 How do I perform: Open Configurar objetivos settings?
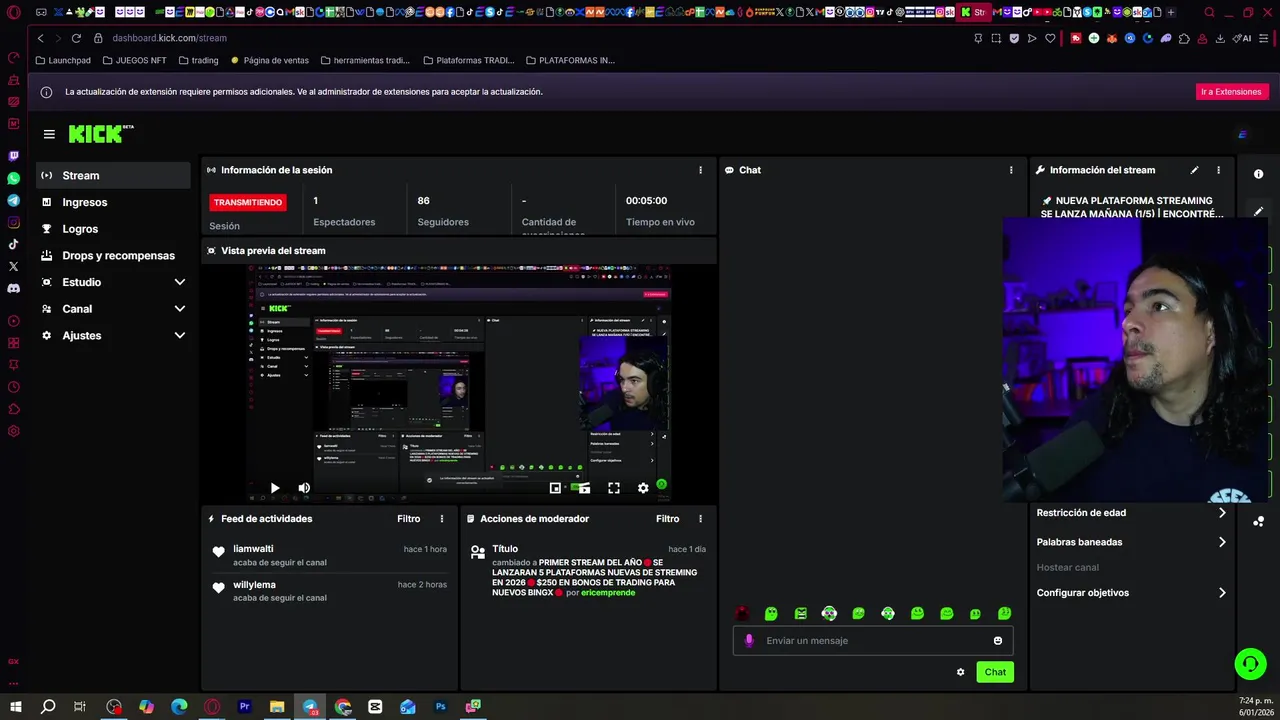coord(1131,593)
